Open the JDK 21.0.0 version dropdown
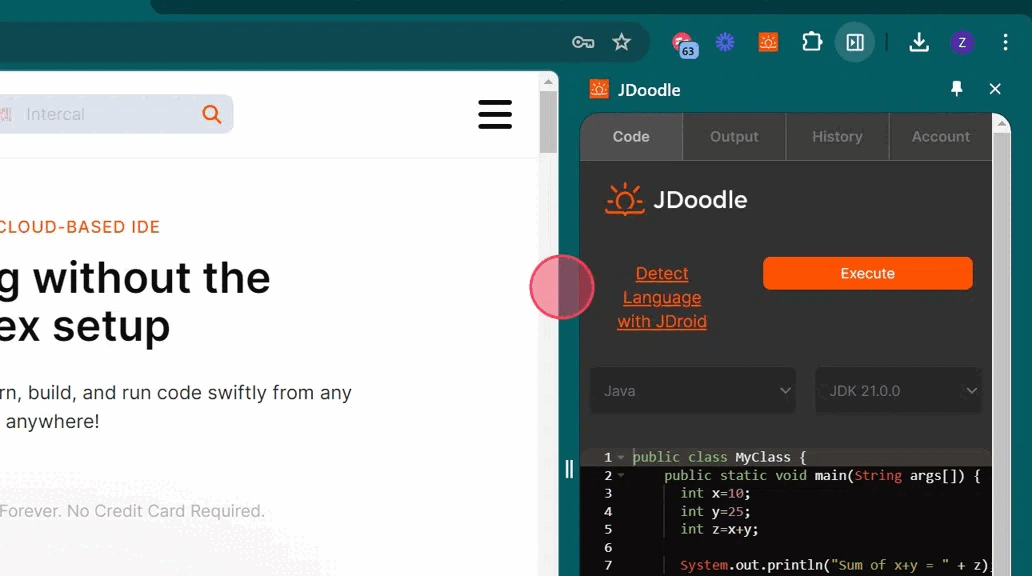The height and width of the screenshot is (576, 1032). tap(898, 391)
